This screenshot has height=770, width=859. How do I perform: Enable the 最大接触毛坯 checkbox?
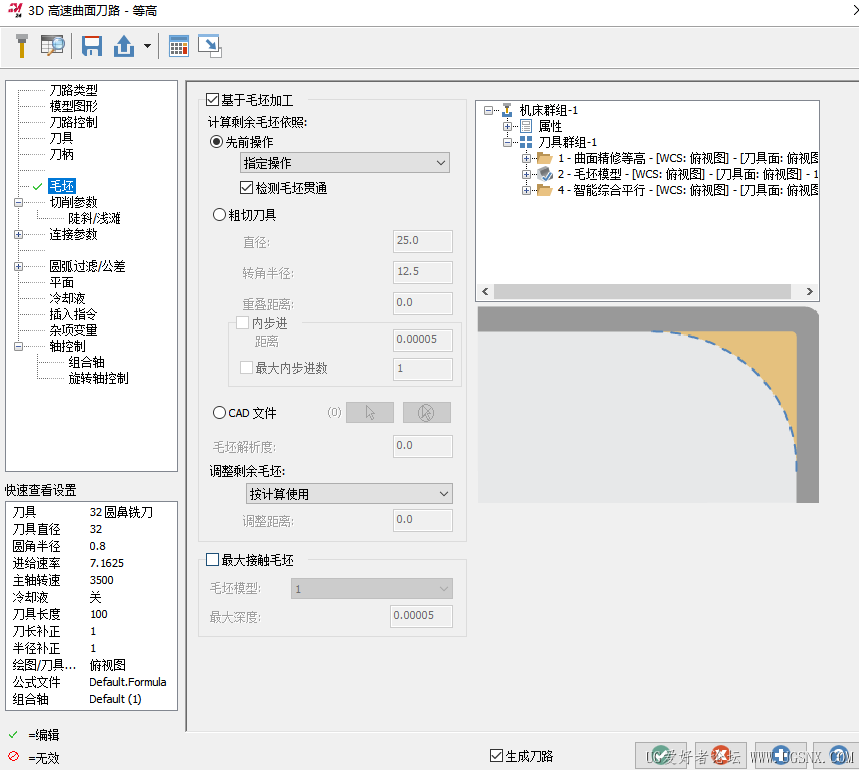tap(213, 559)
